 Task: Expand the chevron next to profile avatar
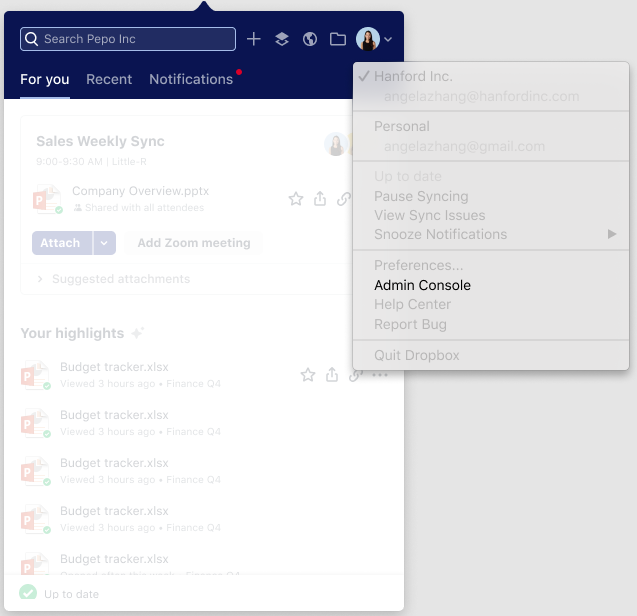coord(388,39)
